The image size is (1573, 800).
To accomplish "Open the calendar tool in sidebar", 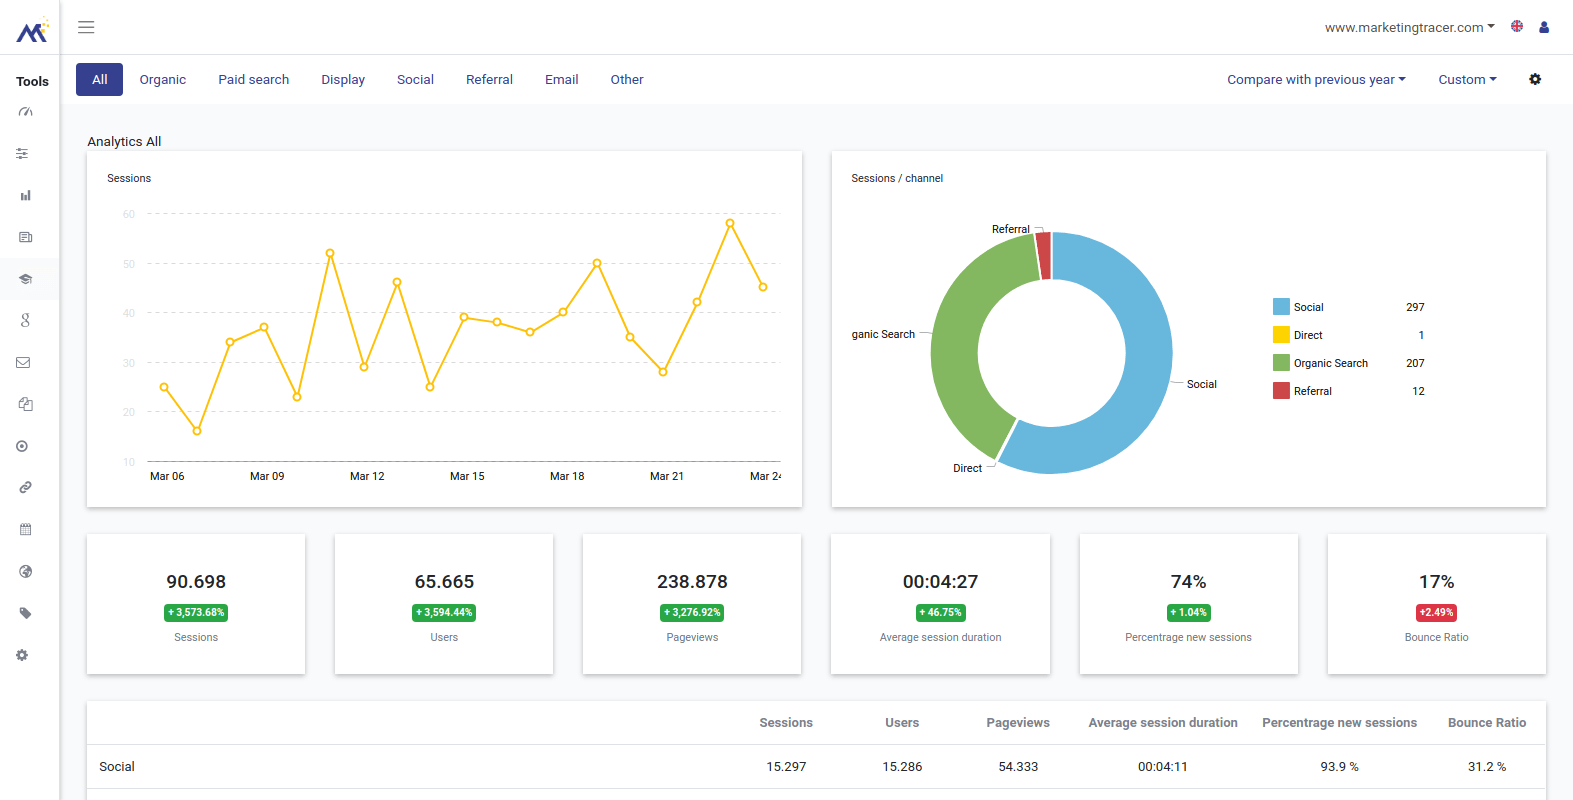I will click(26, 529).
